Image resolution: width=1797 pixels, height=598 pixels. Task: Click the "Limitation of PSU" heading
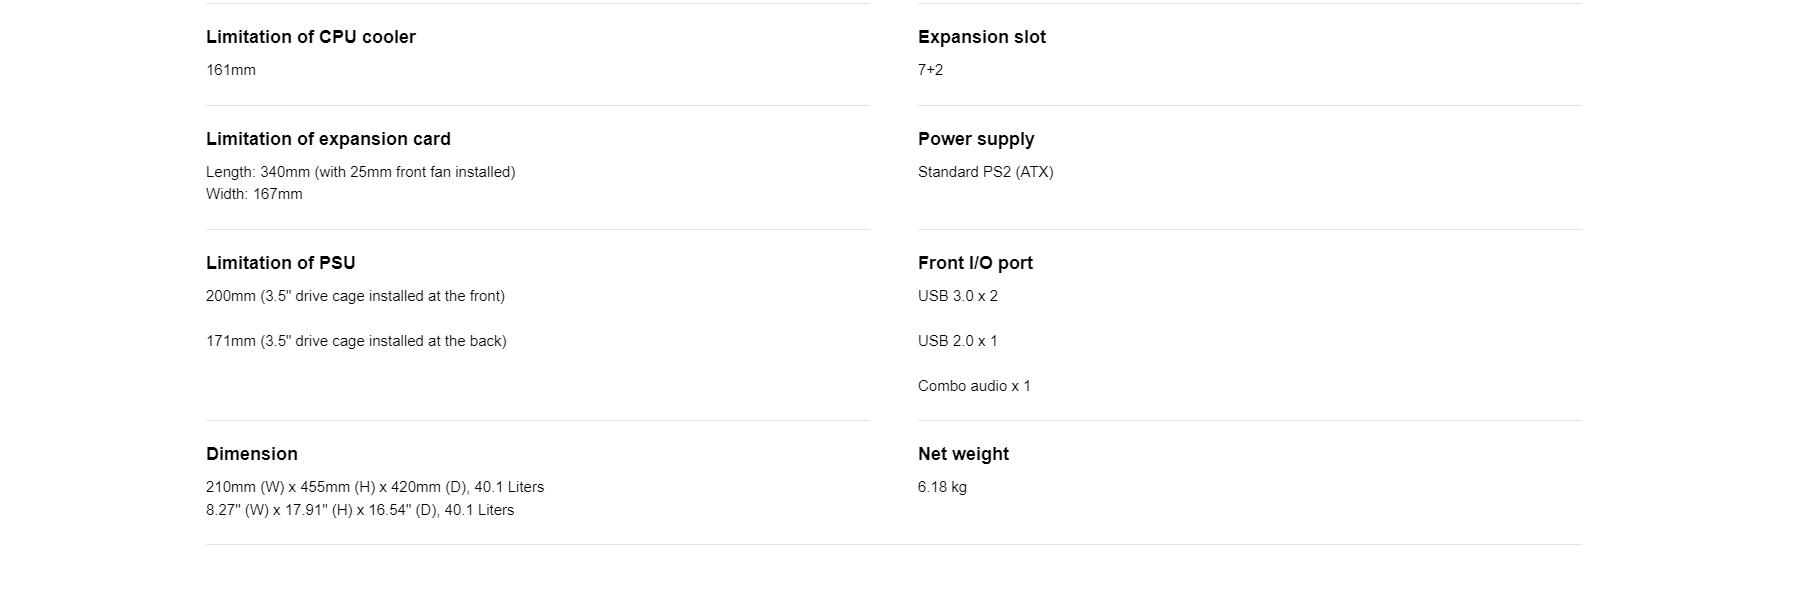pyautogui.click(x=280, y=263)
